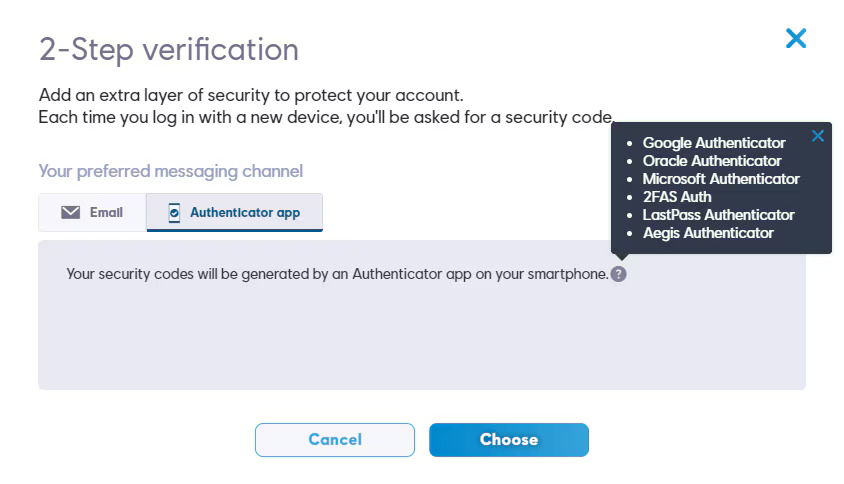Click the phone shield Authenticator icon
The height and width of the screenshot is (484, 844).
pos(174,212)
